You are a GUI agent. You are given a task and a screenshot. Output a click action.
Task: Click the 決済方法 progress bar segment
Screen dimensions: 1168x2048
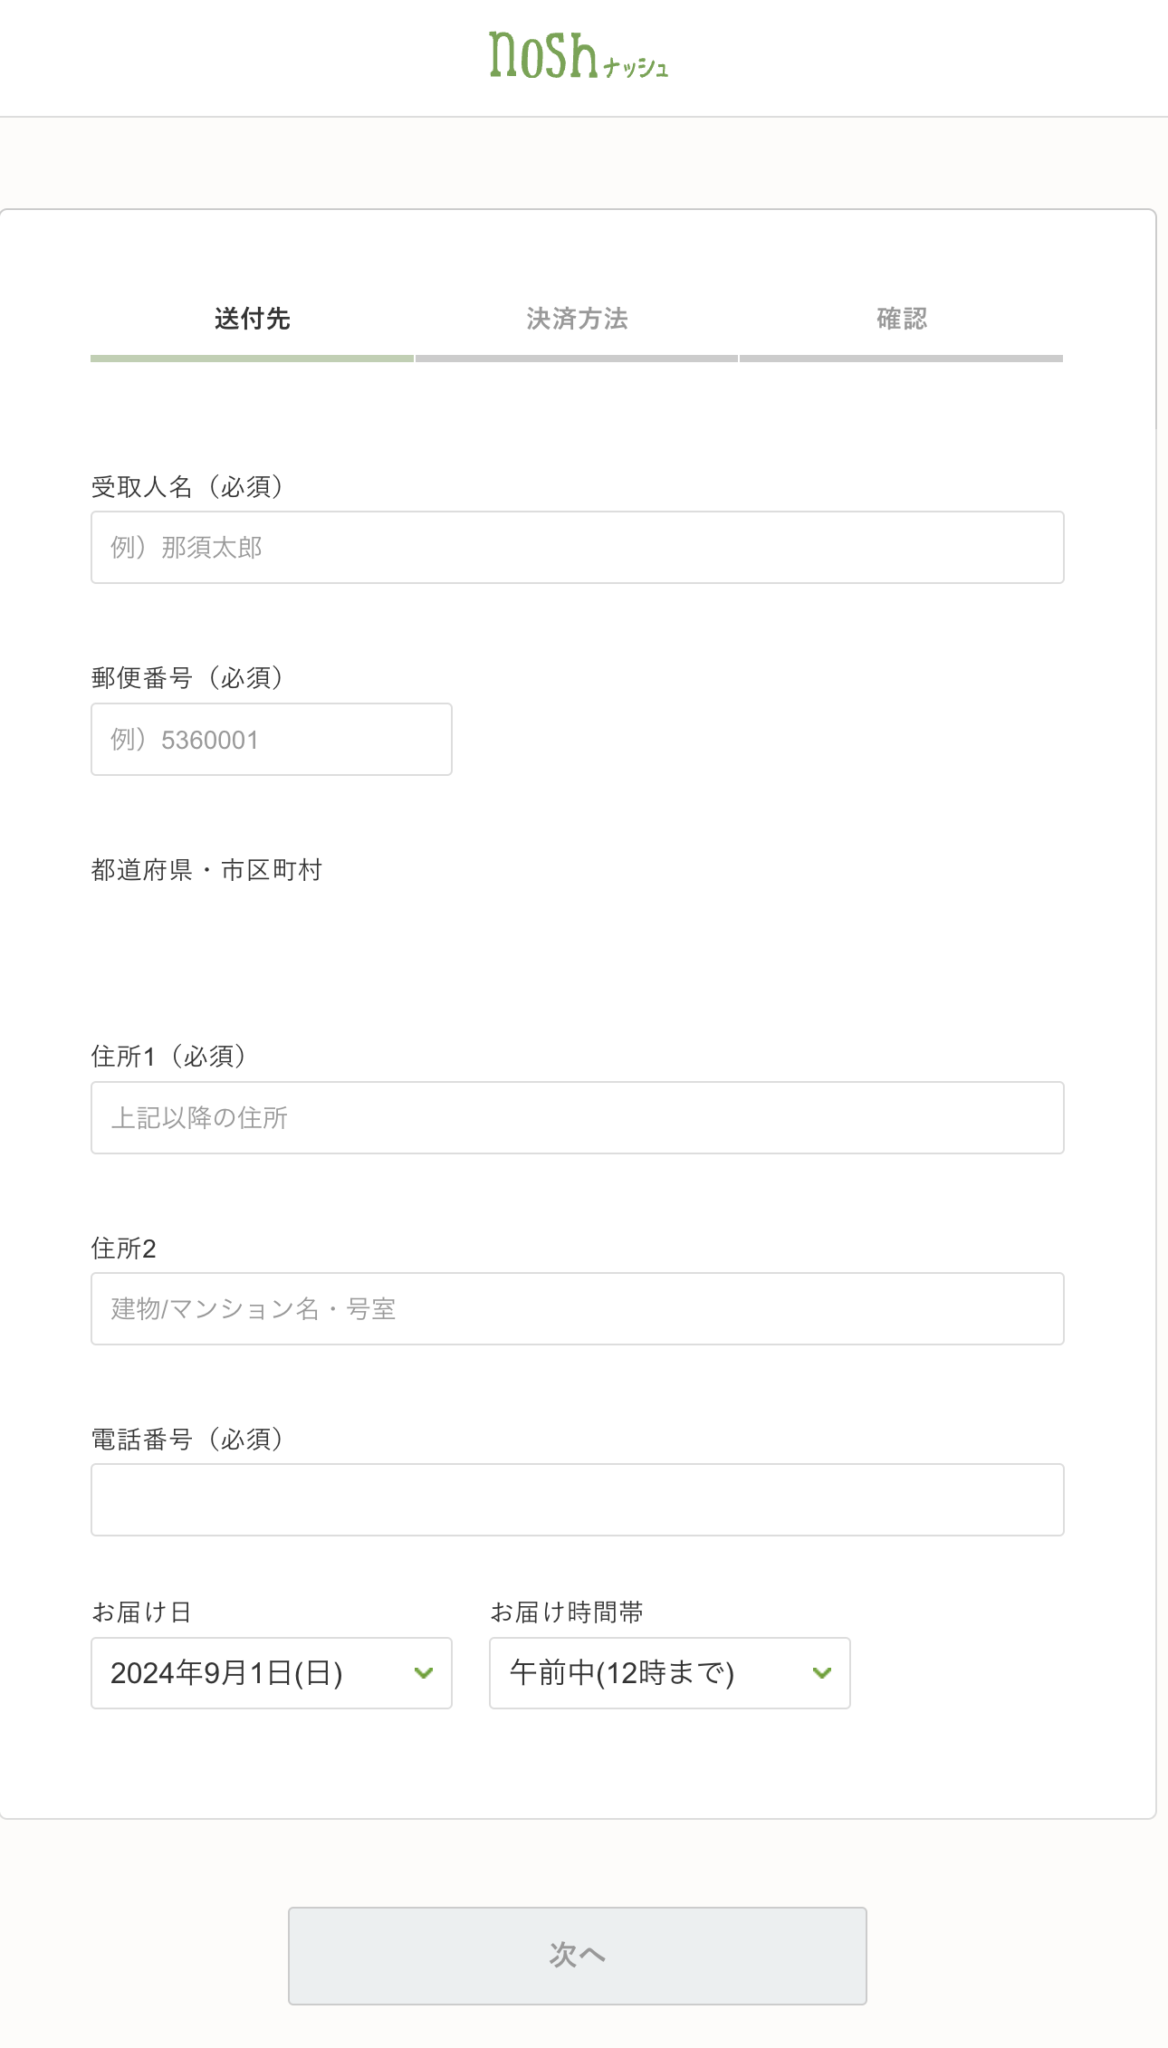click(x=576, y=360)
